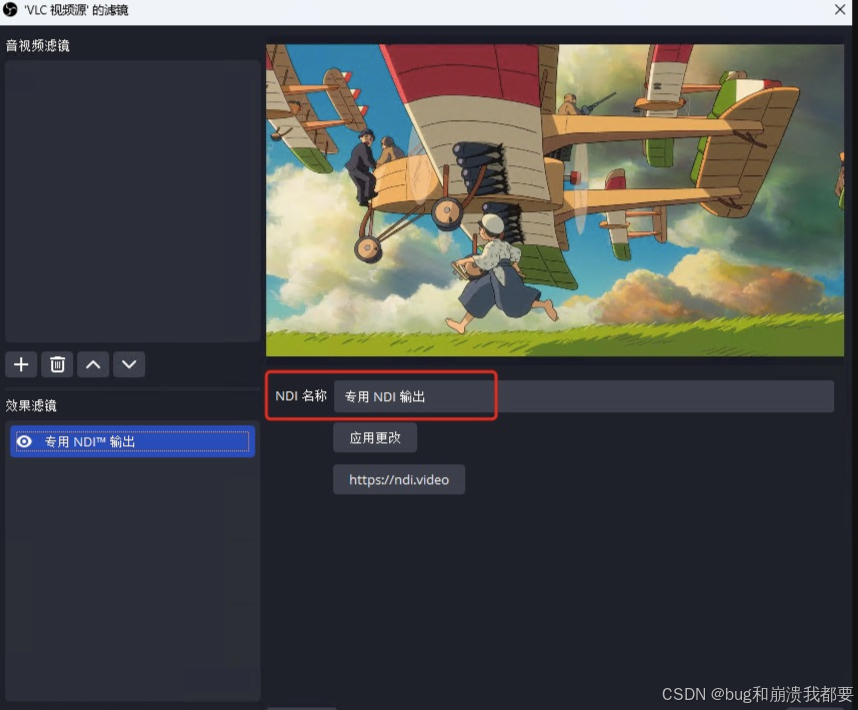The width and height of the screenshot is (858, 710).
Task: Click the OBS logo in title bar
Action: [10, 9]
